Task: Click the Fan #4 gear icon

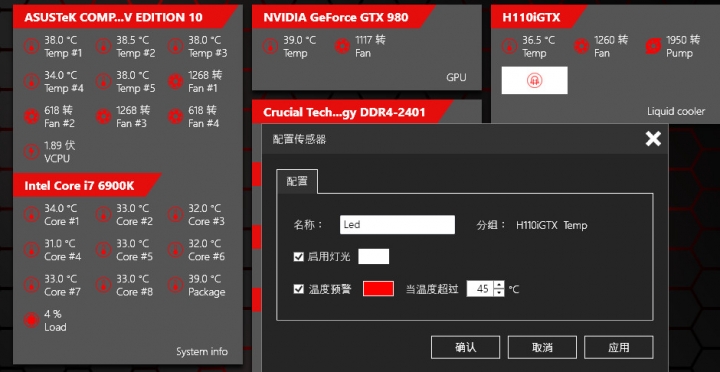Action: click(175, 116)
